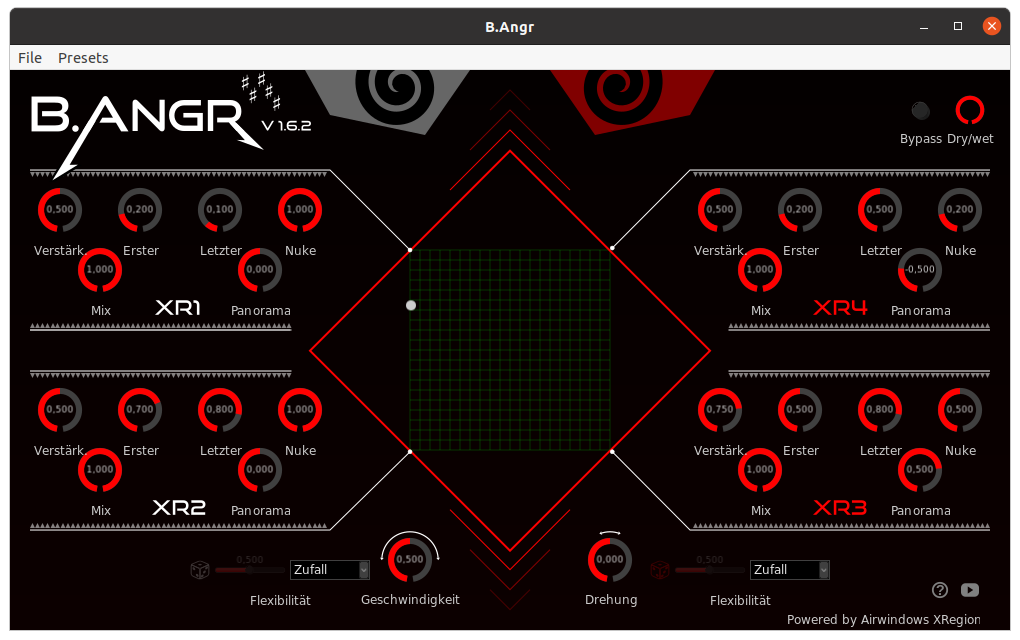
Task: Select the XR4 label
Action: [x=840, y=307]
